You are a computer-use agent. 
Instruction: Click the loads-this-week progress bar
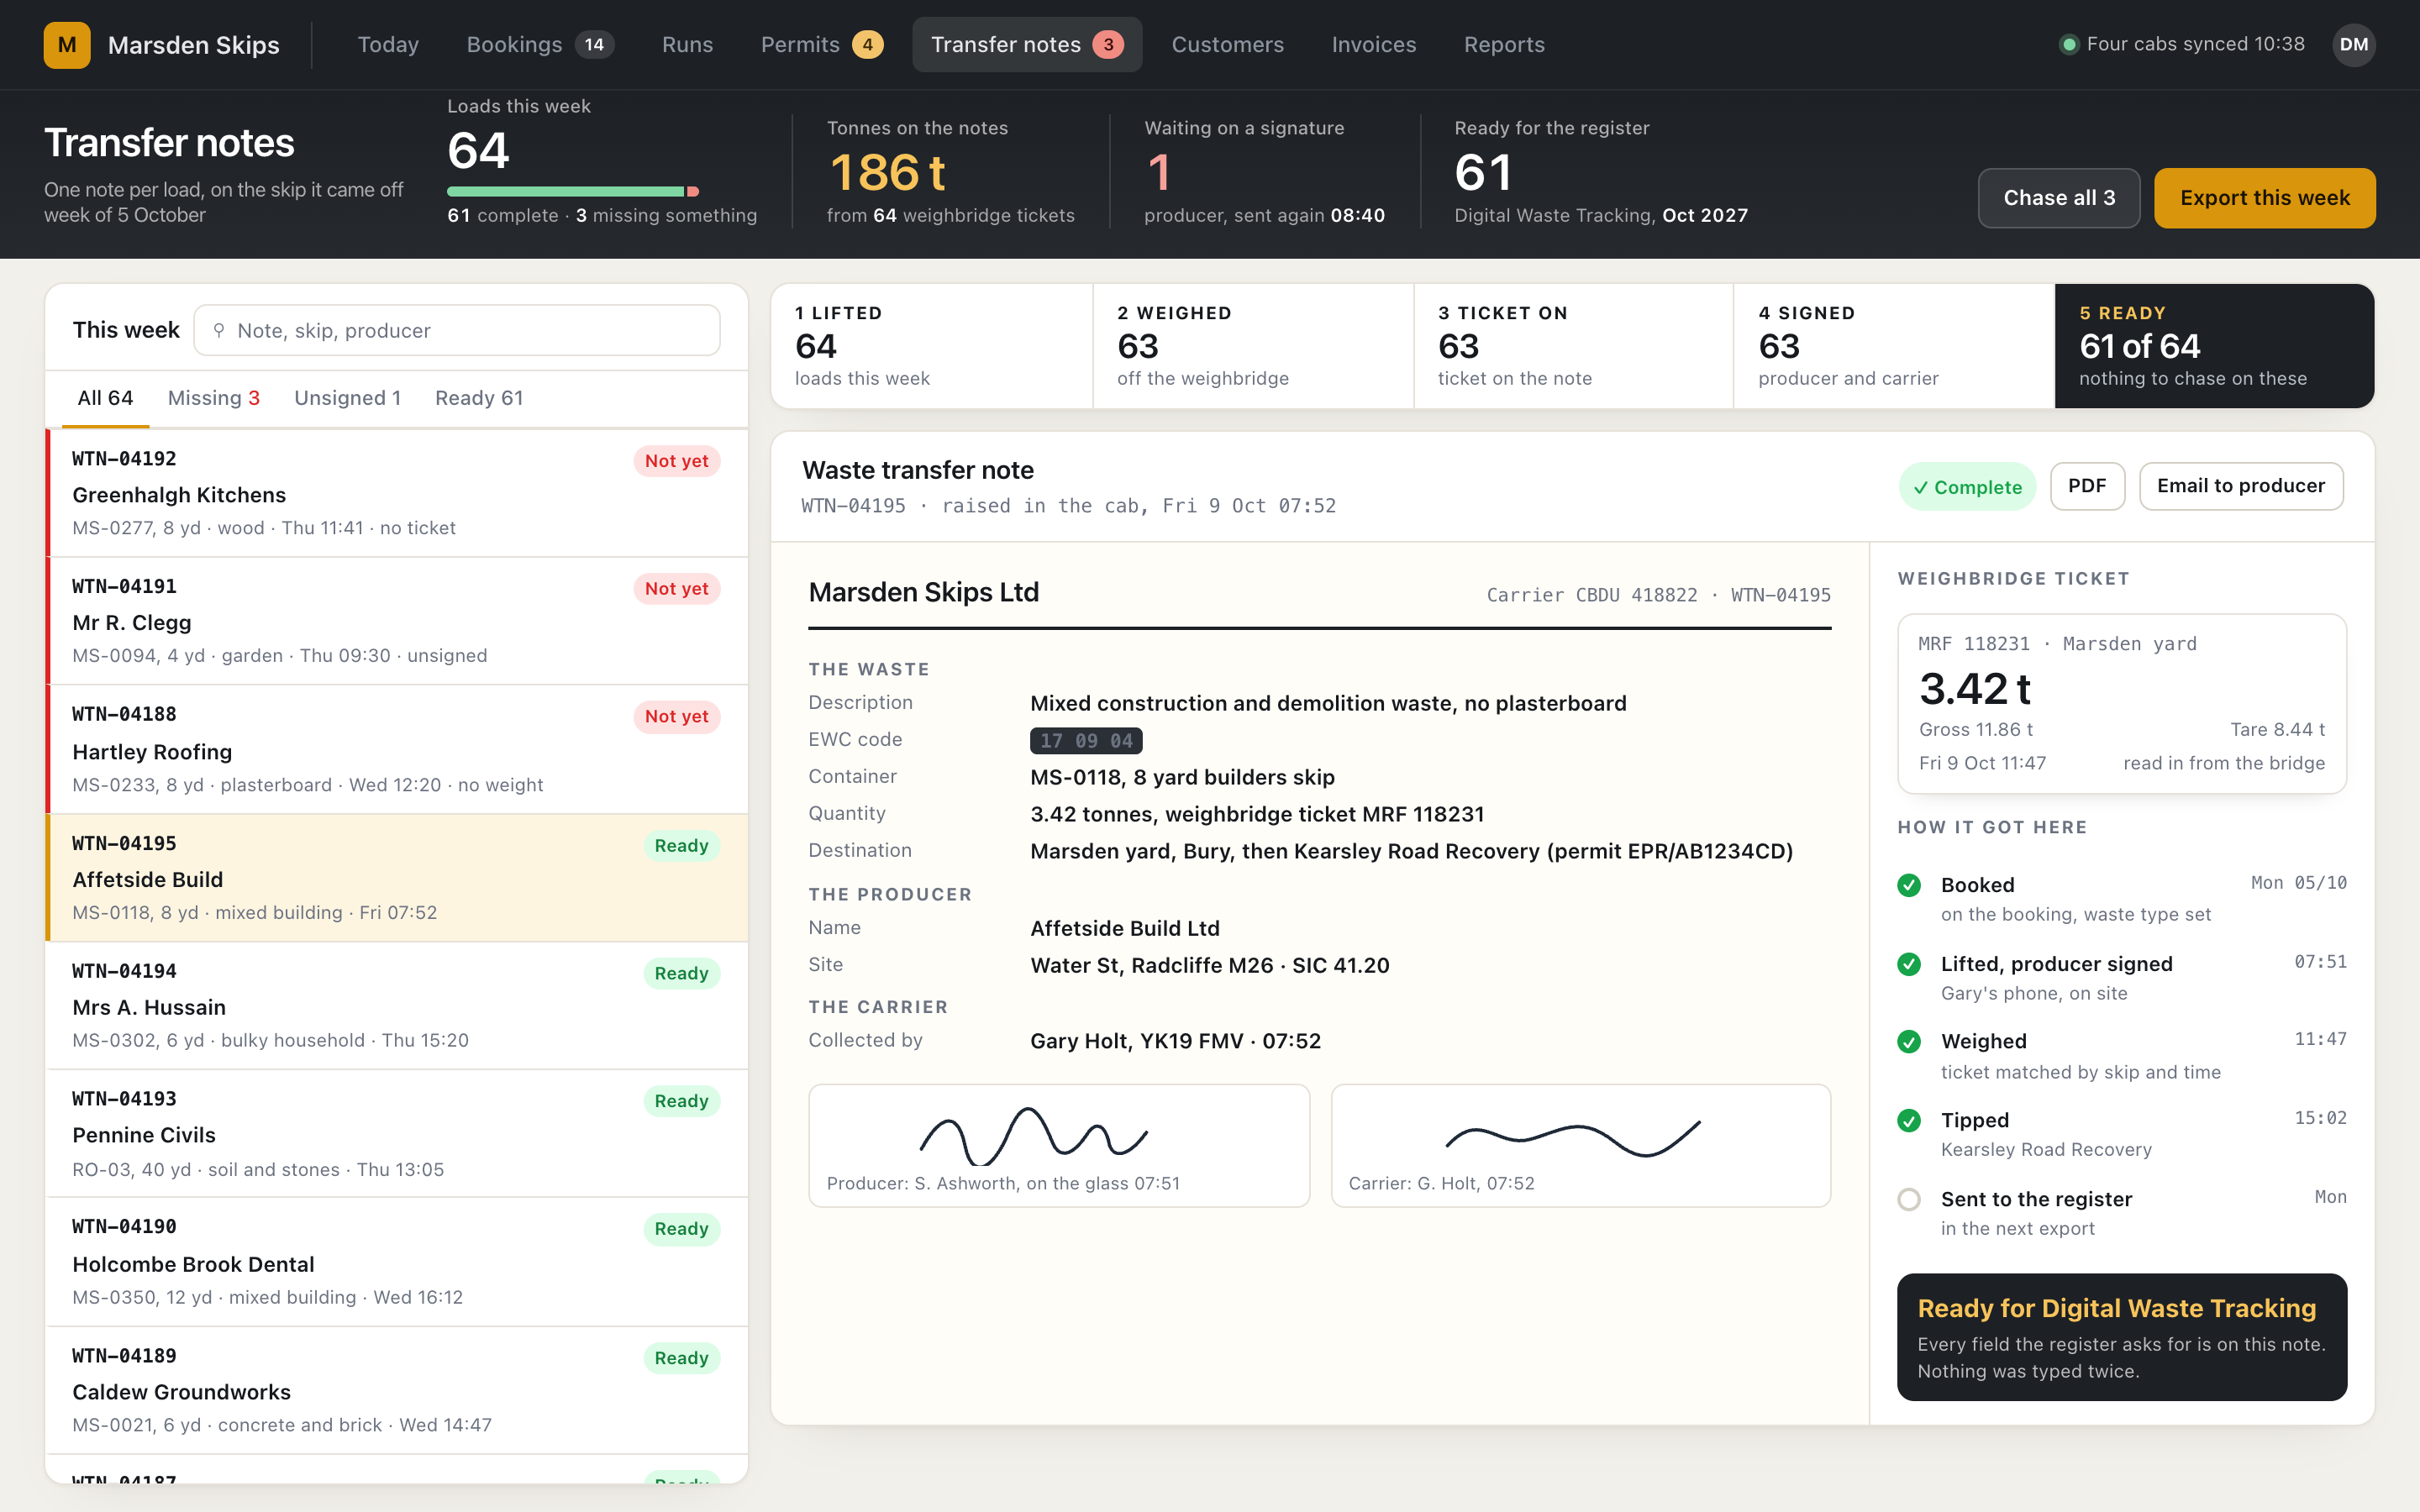572,191
